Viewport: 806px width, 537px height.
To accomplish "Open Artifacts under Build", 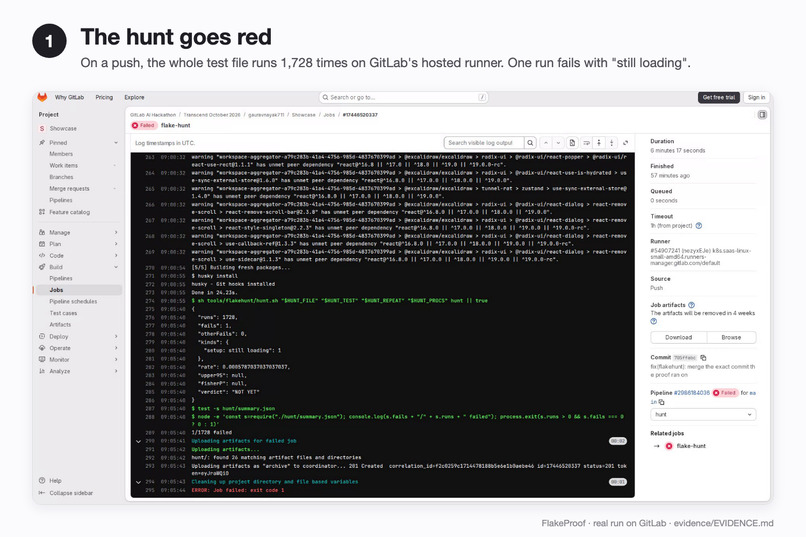I will click(60, 325).
